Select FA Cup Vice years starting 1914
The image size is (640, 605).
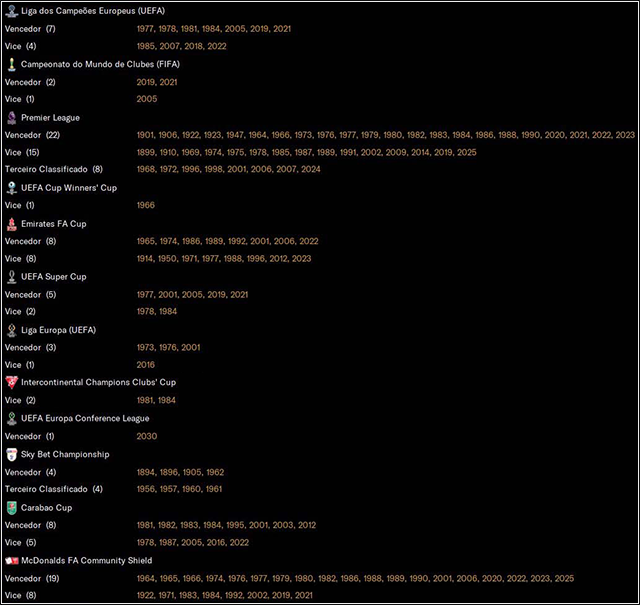tap(224, 258)
